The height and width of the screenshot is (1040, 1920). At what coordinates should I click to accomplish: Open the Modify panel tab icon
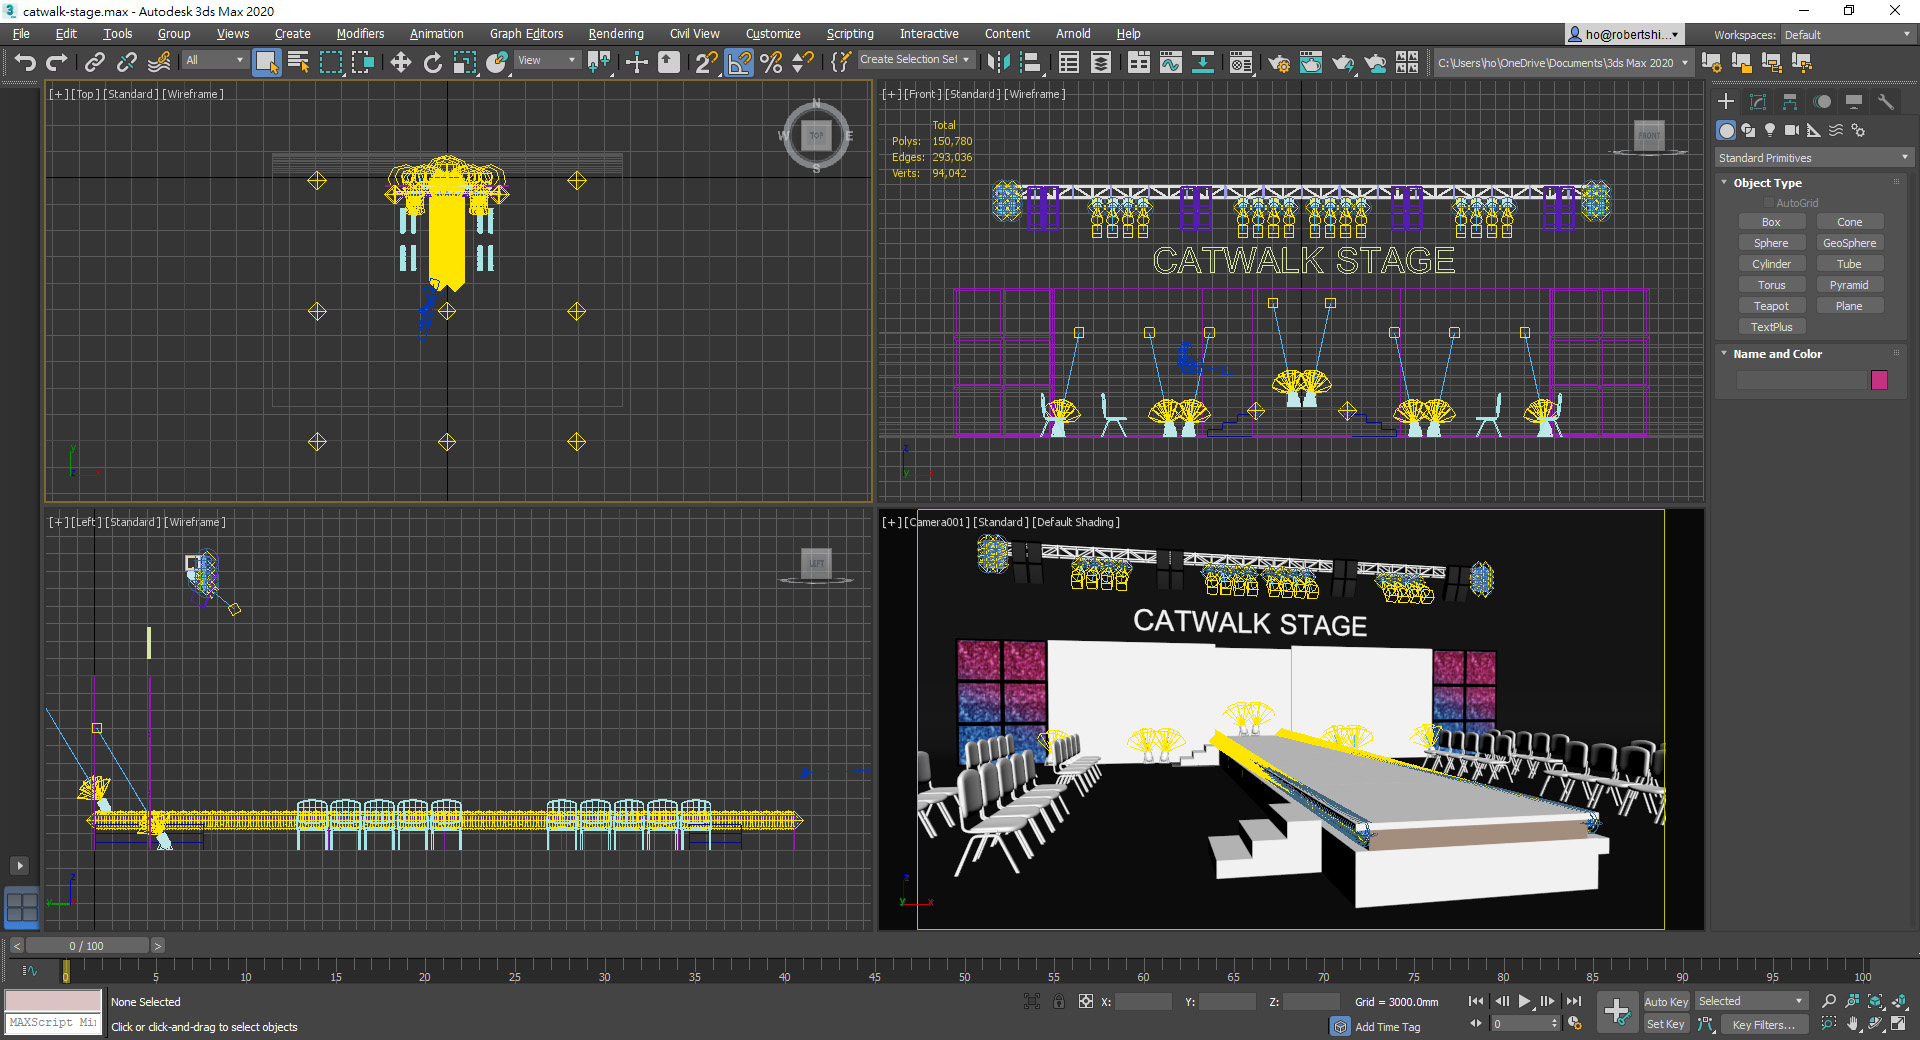pos(1758,102)
